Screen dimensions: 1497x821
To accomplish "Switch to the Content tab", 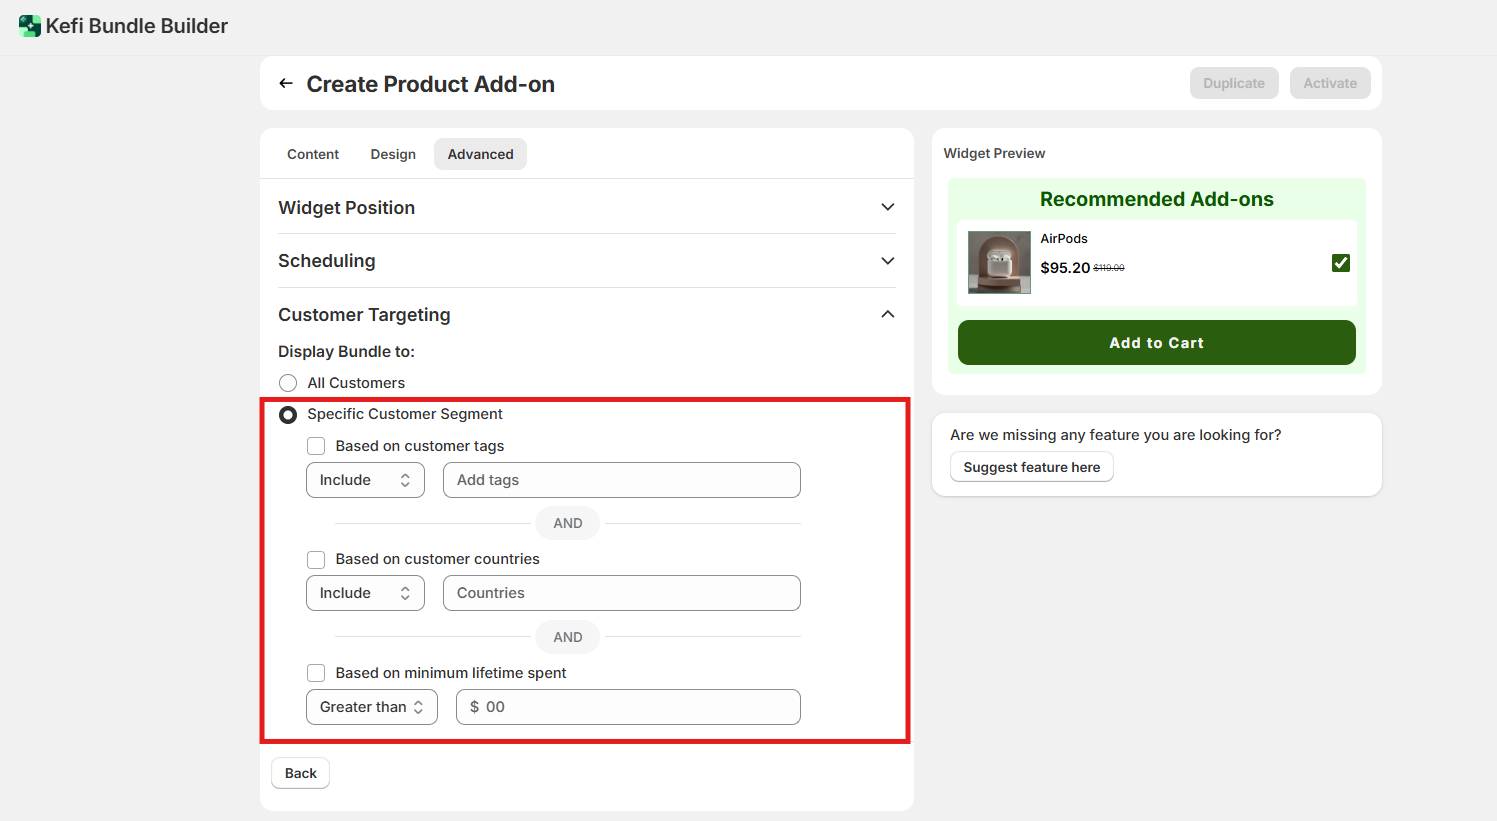I will point(313,154).
